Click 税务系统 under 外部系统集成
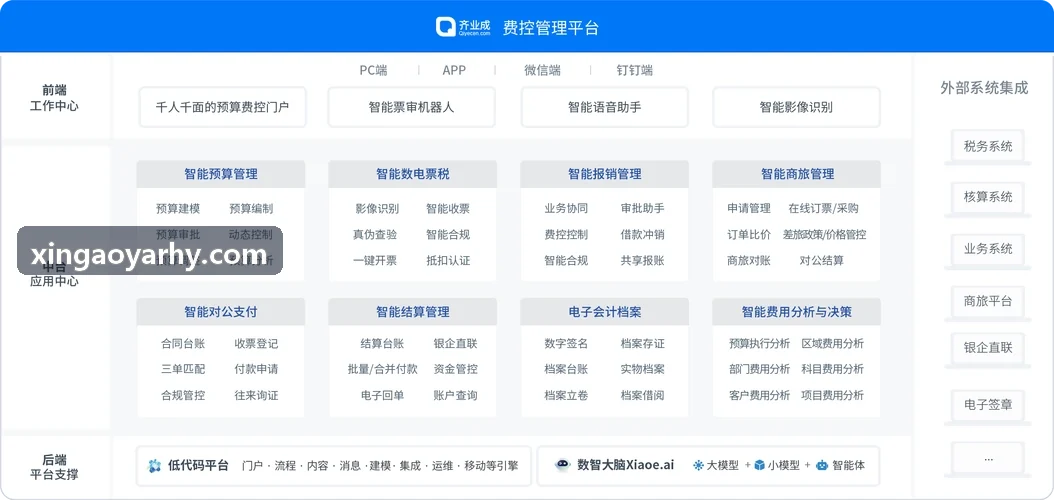1054x500 pixels. click(x=987, y=146)
